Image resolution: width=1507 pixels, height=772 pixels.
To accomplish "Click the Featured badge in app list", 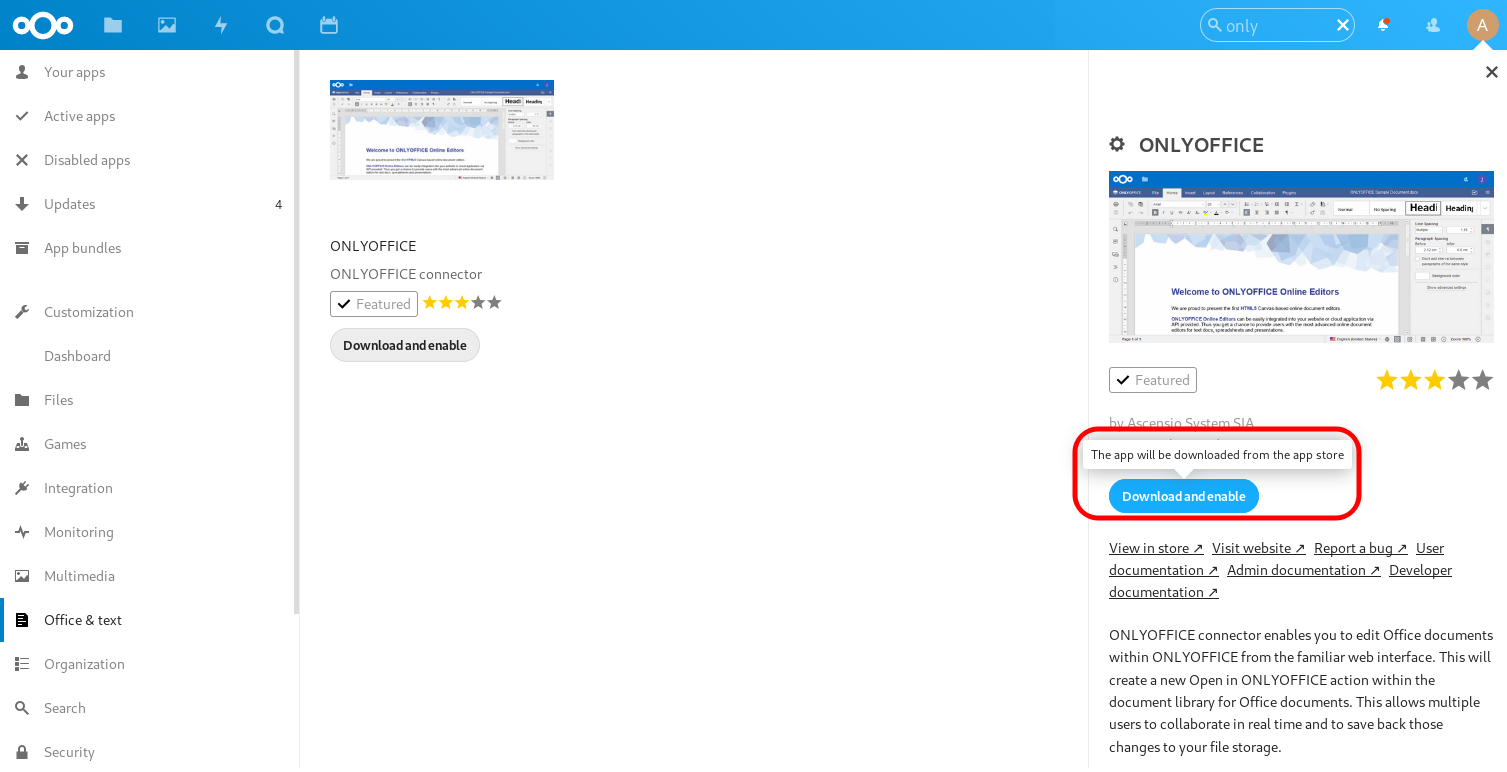I will (374, 304).
